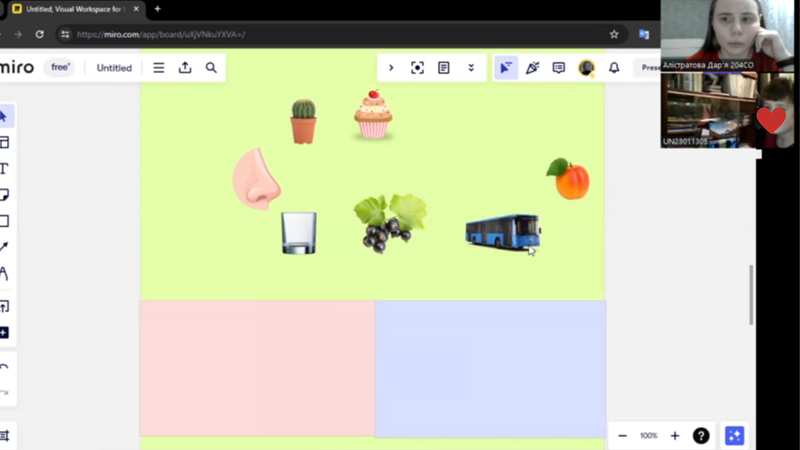
Task: Open the Frames panel icon
Action: (x=5, y=436)
